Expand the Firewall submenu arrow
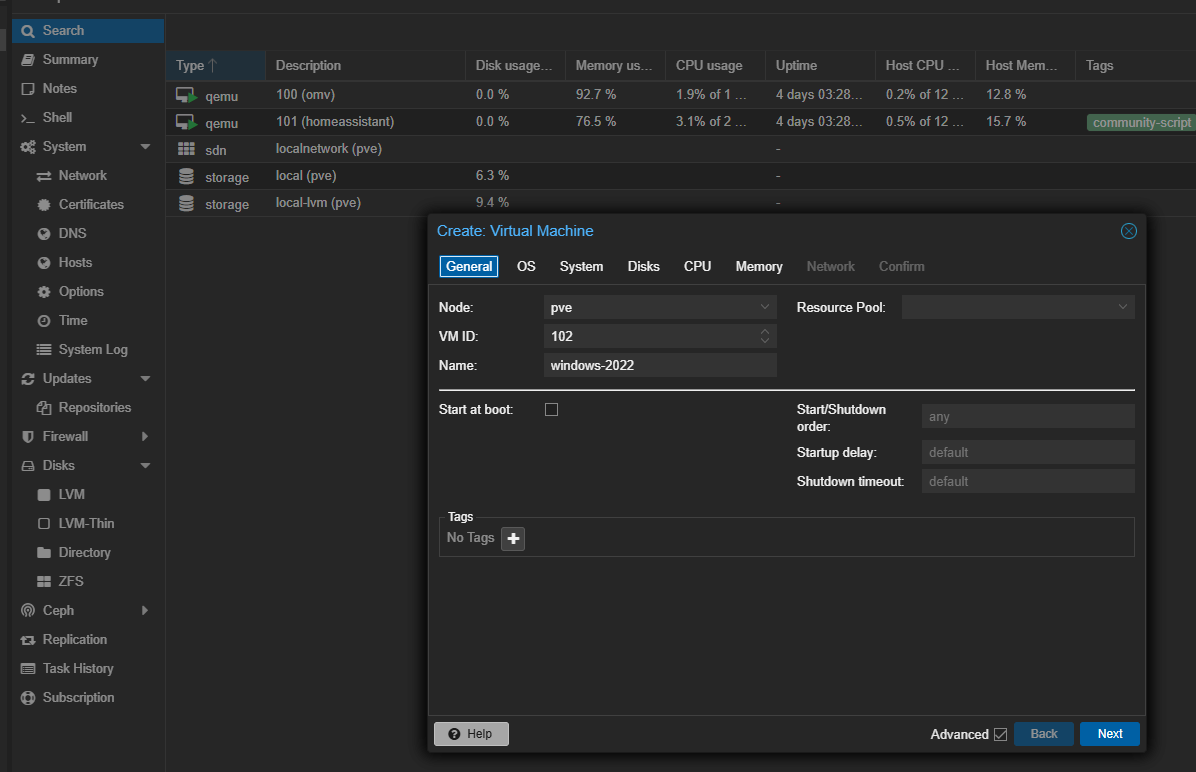 click(145, 437)
